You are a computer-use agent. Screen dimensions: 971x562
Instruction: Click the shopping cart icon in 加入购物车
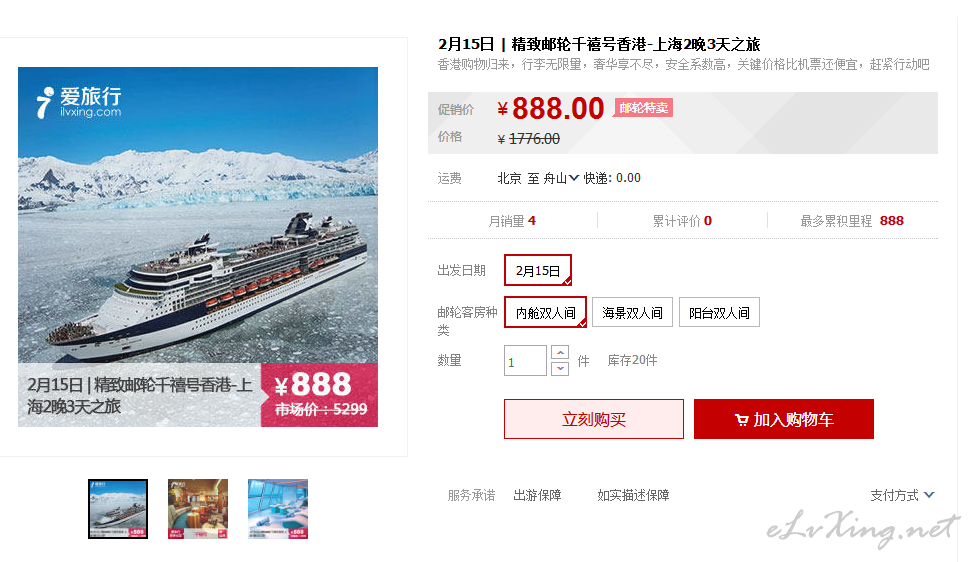coord(741,420)
